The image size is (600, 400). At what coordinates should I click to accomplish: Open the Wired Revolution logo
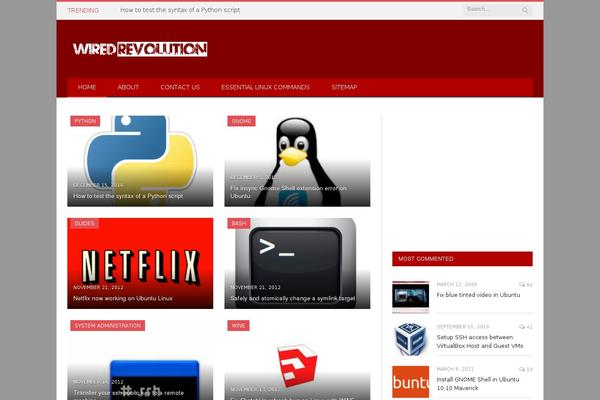pyautogui.click(x=140, y=49)
